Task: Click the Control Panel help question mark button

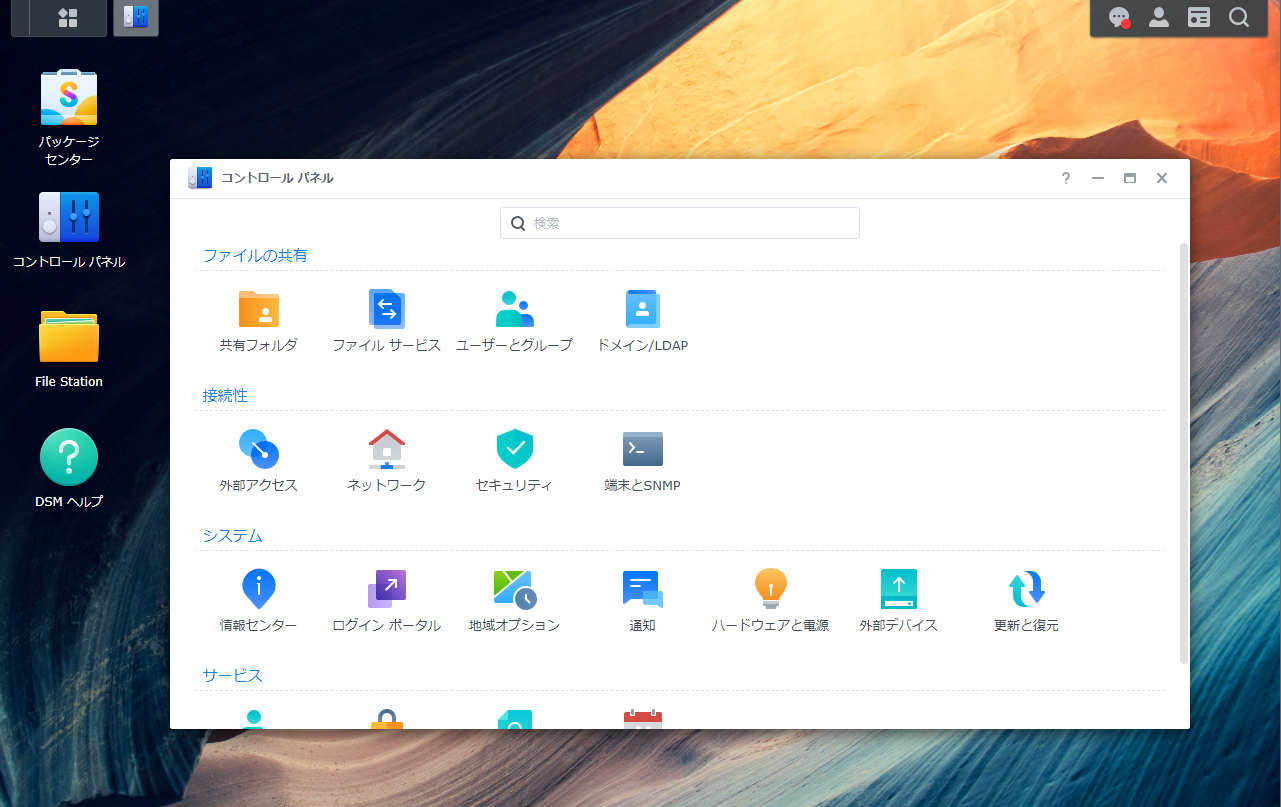Action: point(1066,178)
